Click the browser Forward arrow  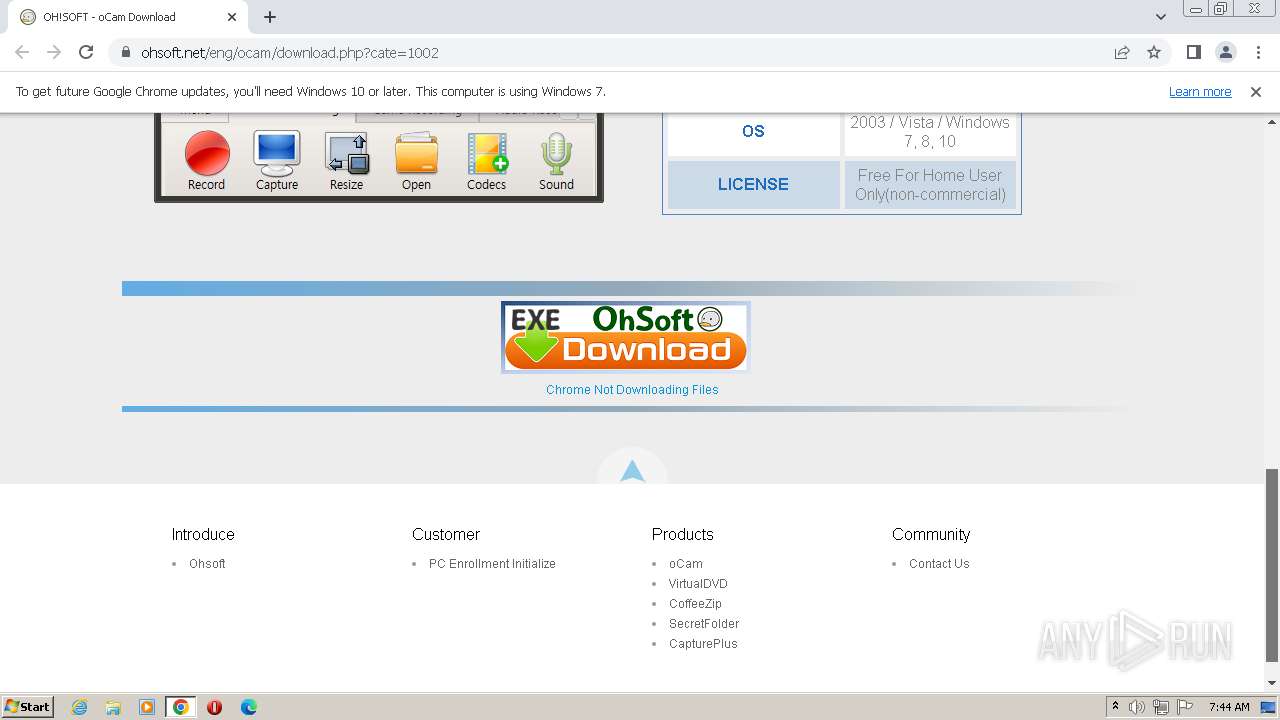pyautogui.click(x=54, y=53)
